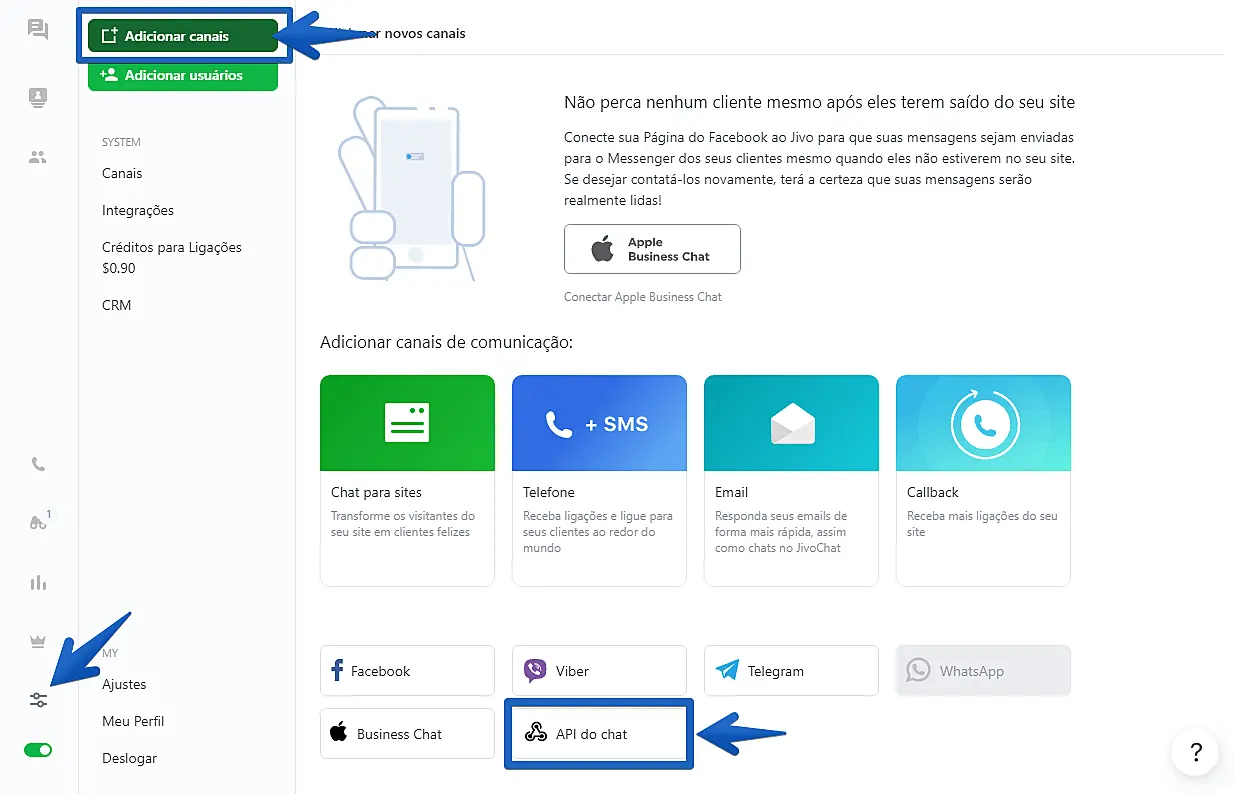
Task: Select API do chat channel option
Action: pyautogui.click(x=598, y=734)
